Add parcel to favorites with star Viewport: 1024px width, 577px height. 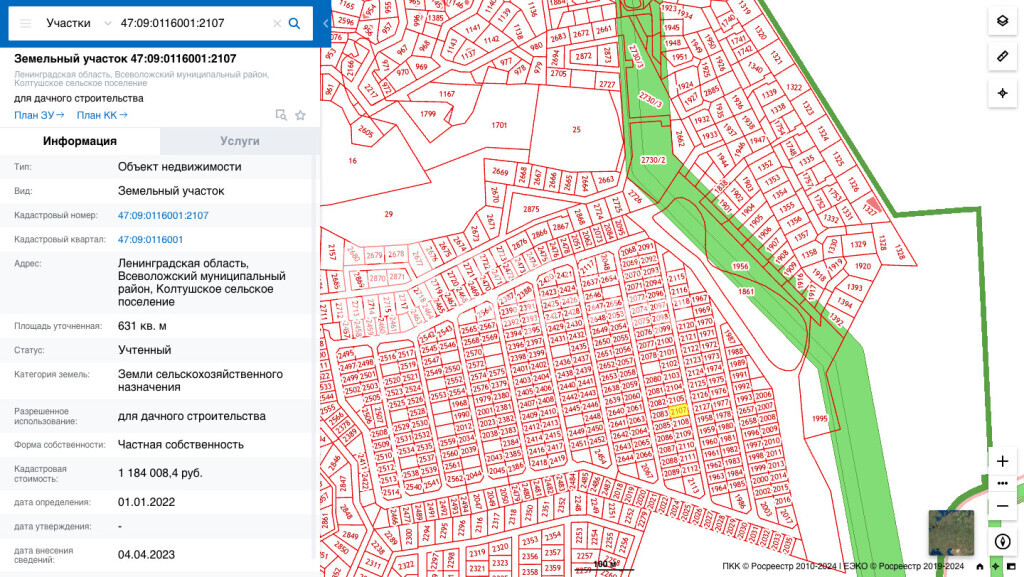click(300, 115)
